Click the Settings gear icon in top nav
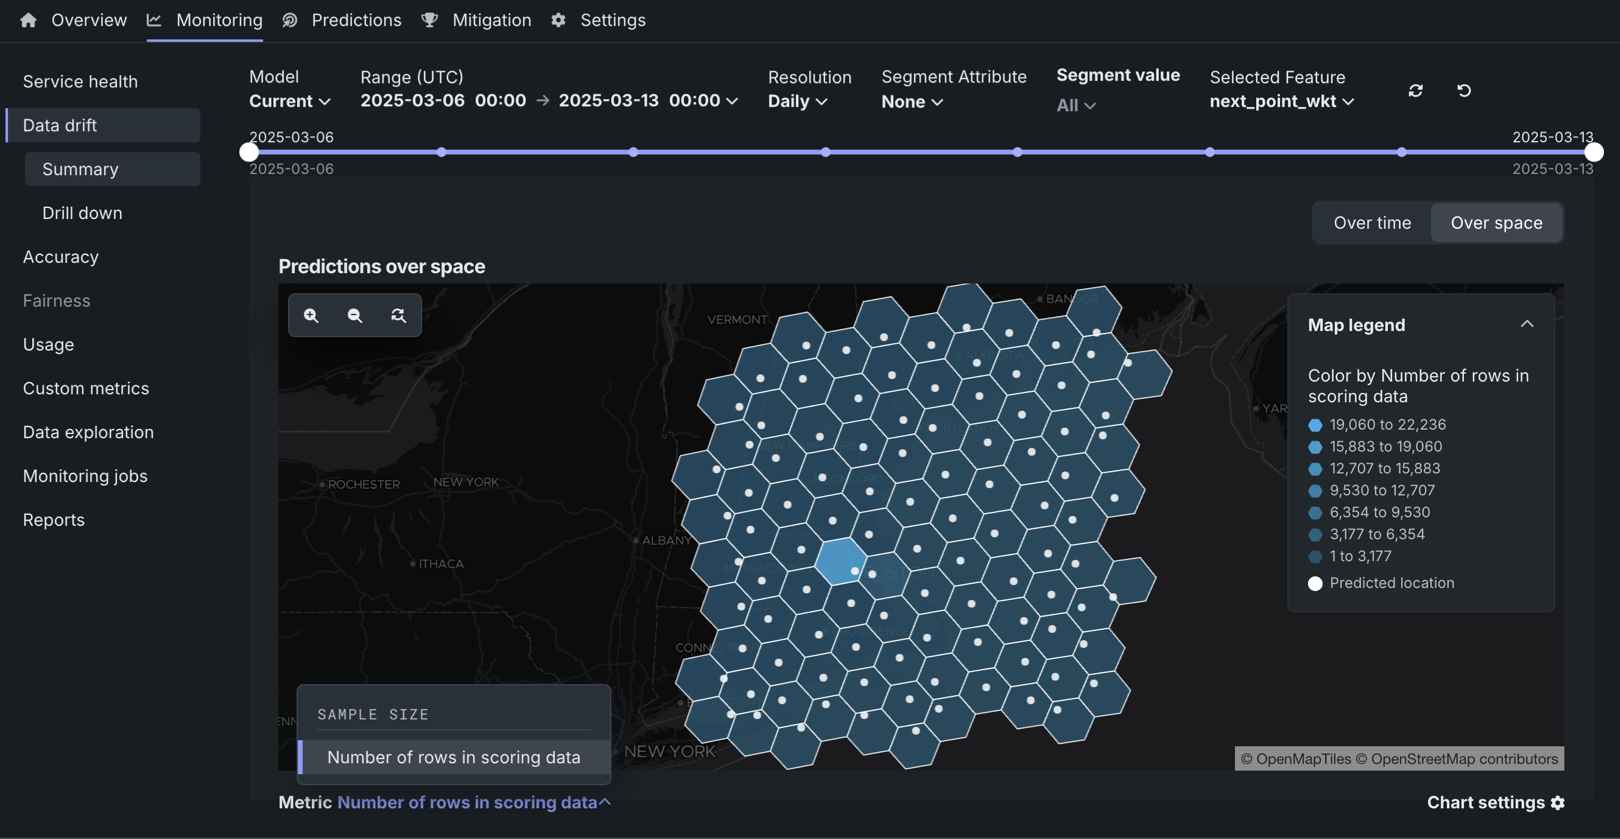 point(558,20)
